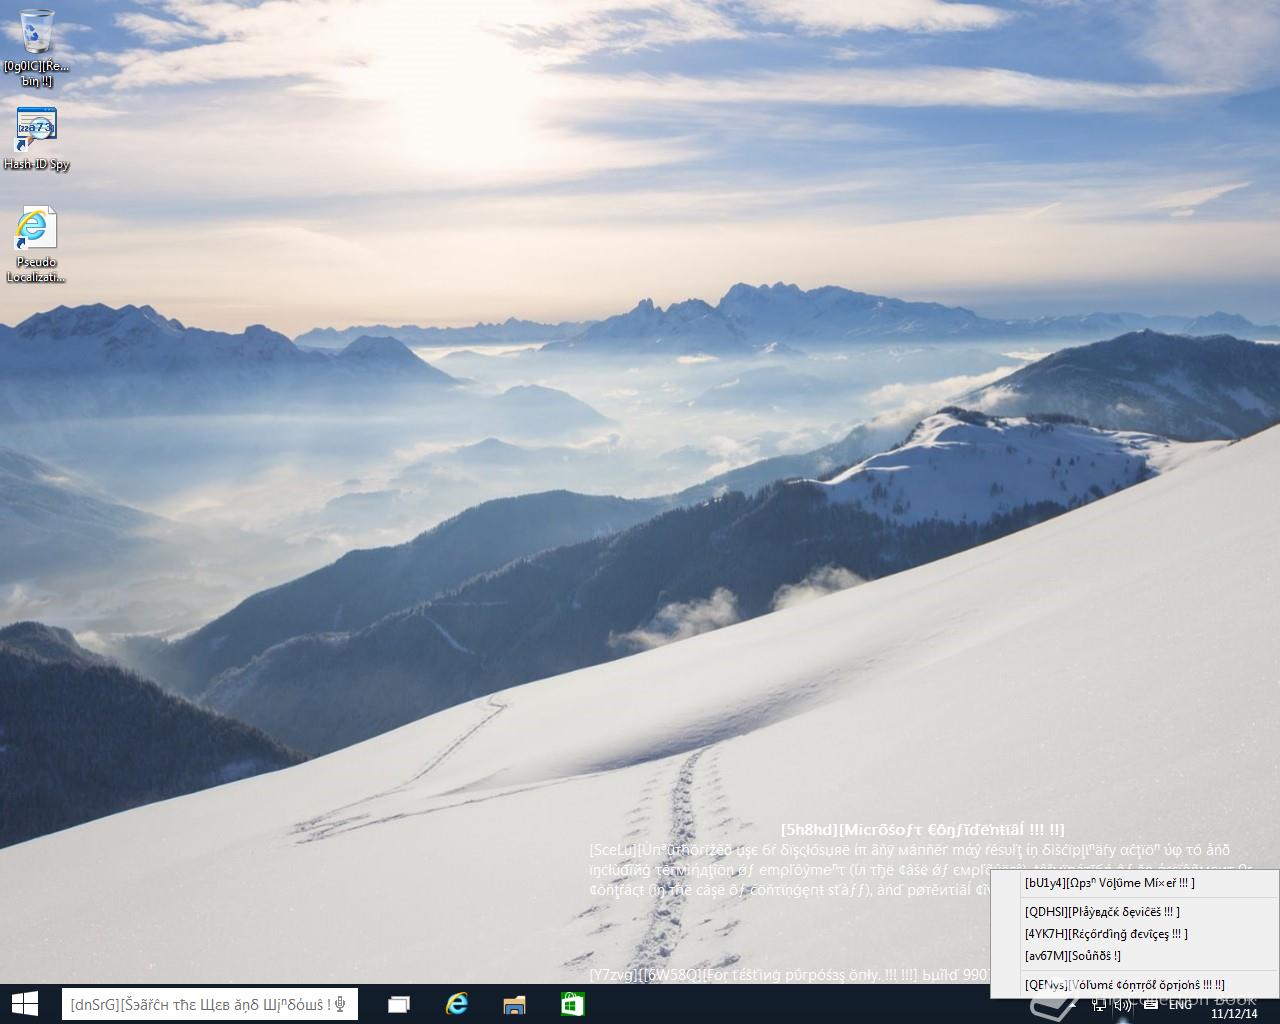This screenshot has width=1280, height=1024.
Task: Open the Windows Start button
Action: pos(24,1004)
